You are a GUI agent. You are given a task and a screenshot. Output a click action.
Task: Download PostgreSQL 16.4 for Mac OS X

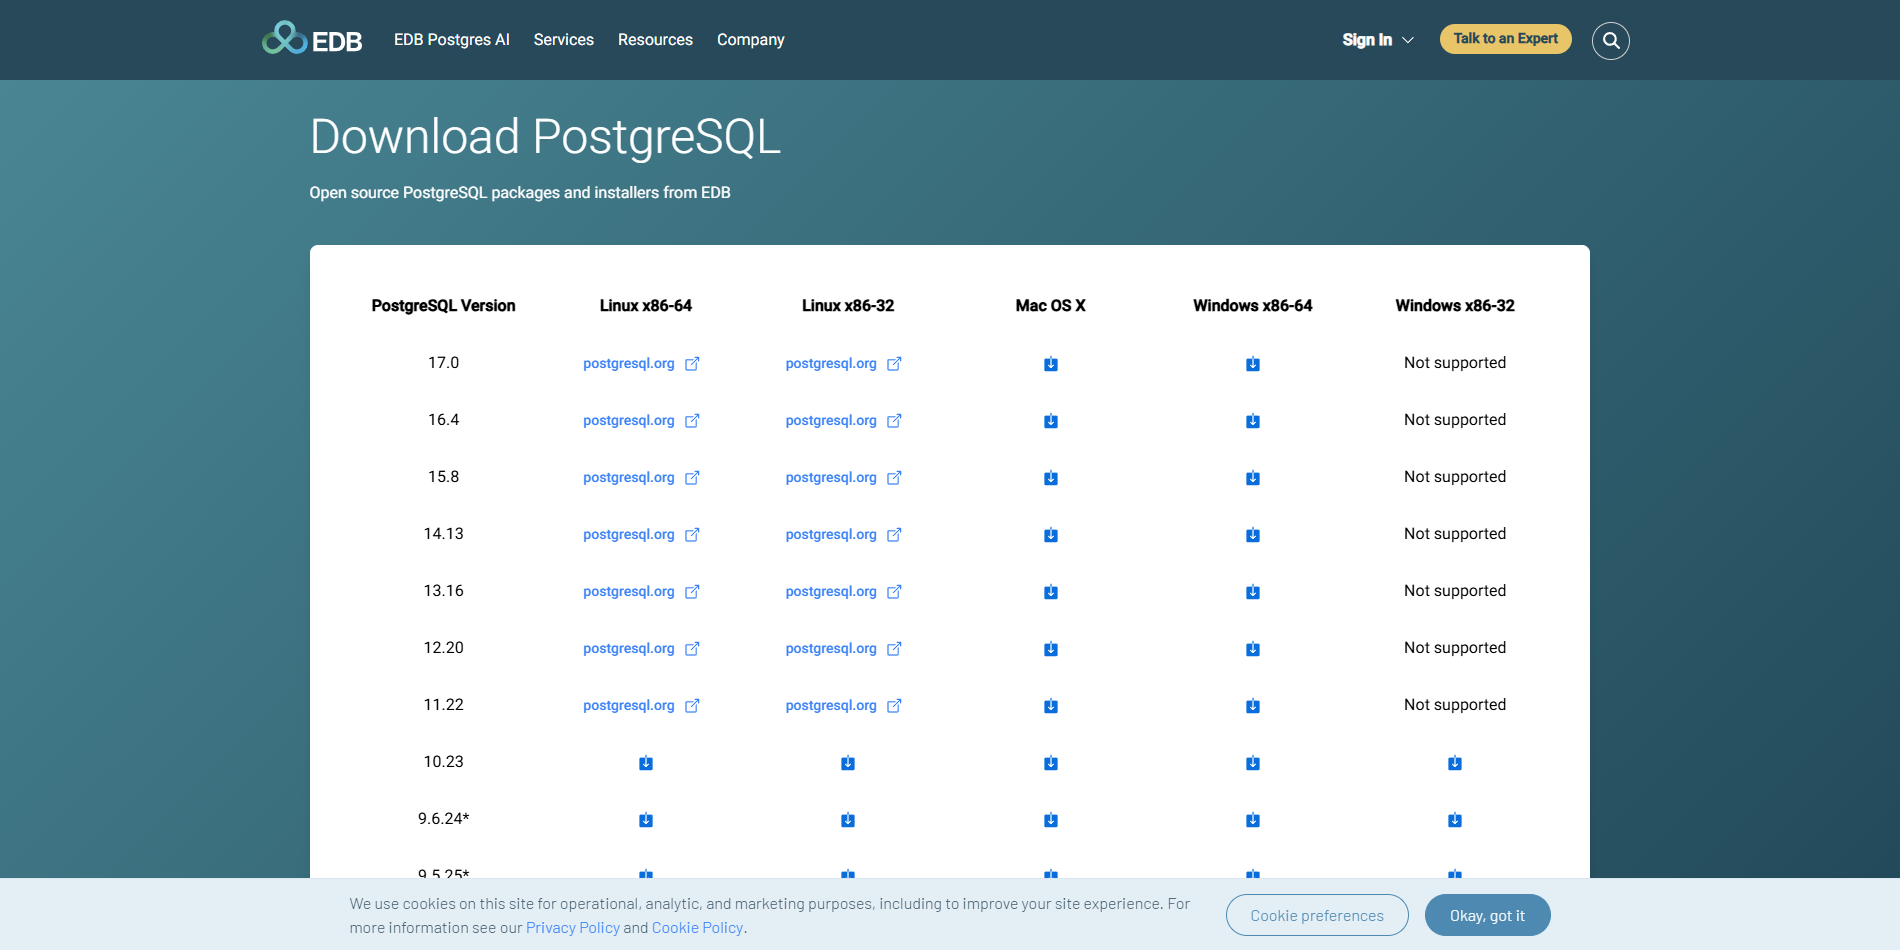coord(1051,421)
